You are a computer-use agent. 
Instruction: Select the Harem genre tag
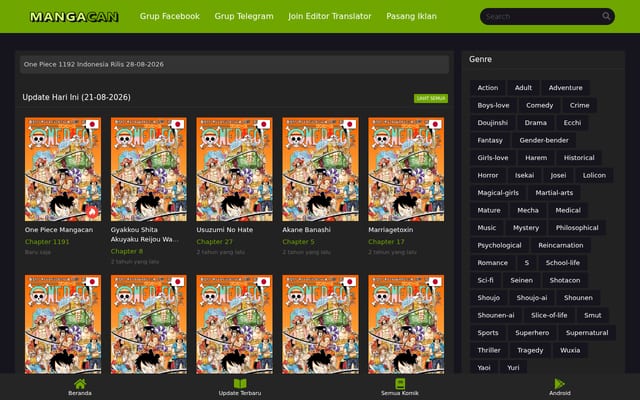(536, 158)
